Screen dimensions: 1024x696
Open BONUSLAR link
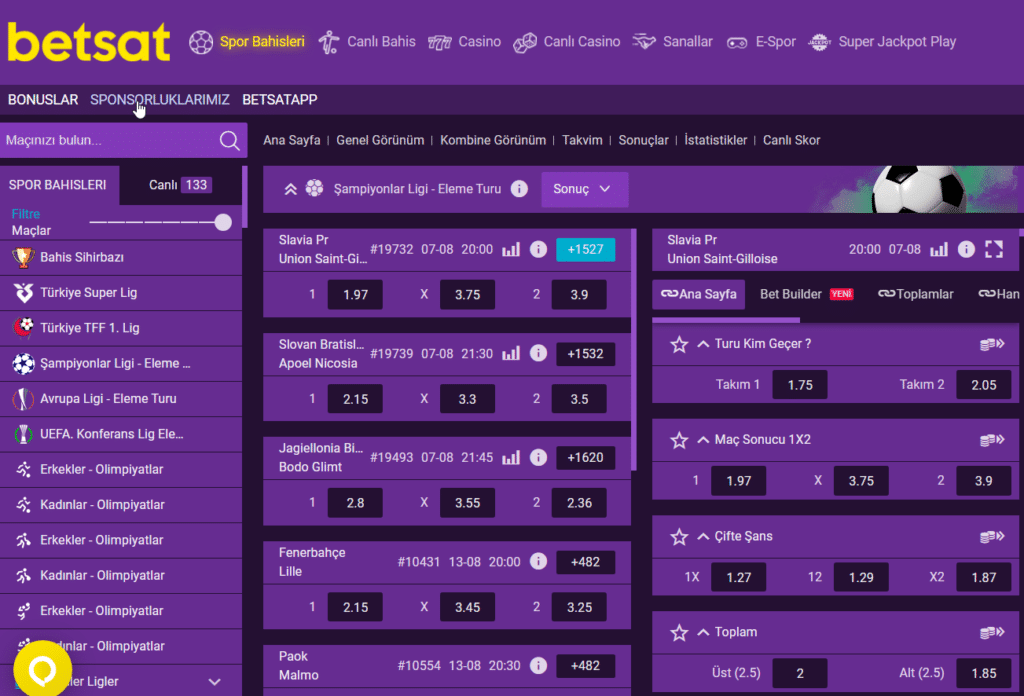43,100
